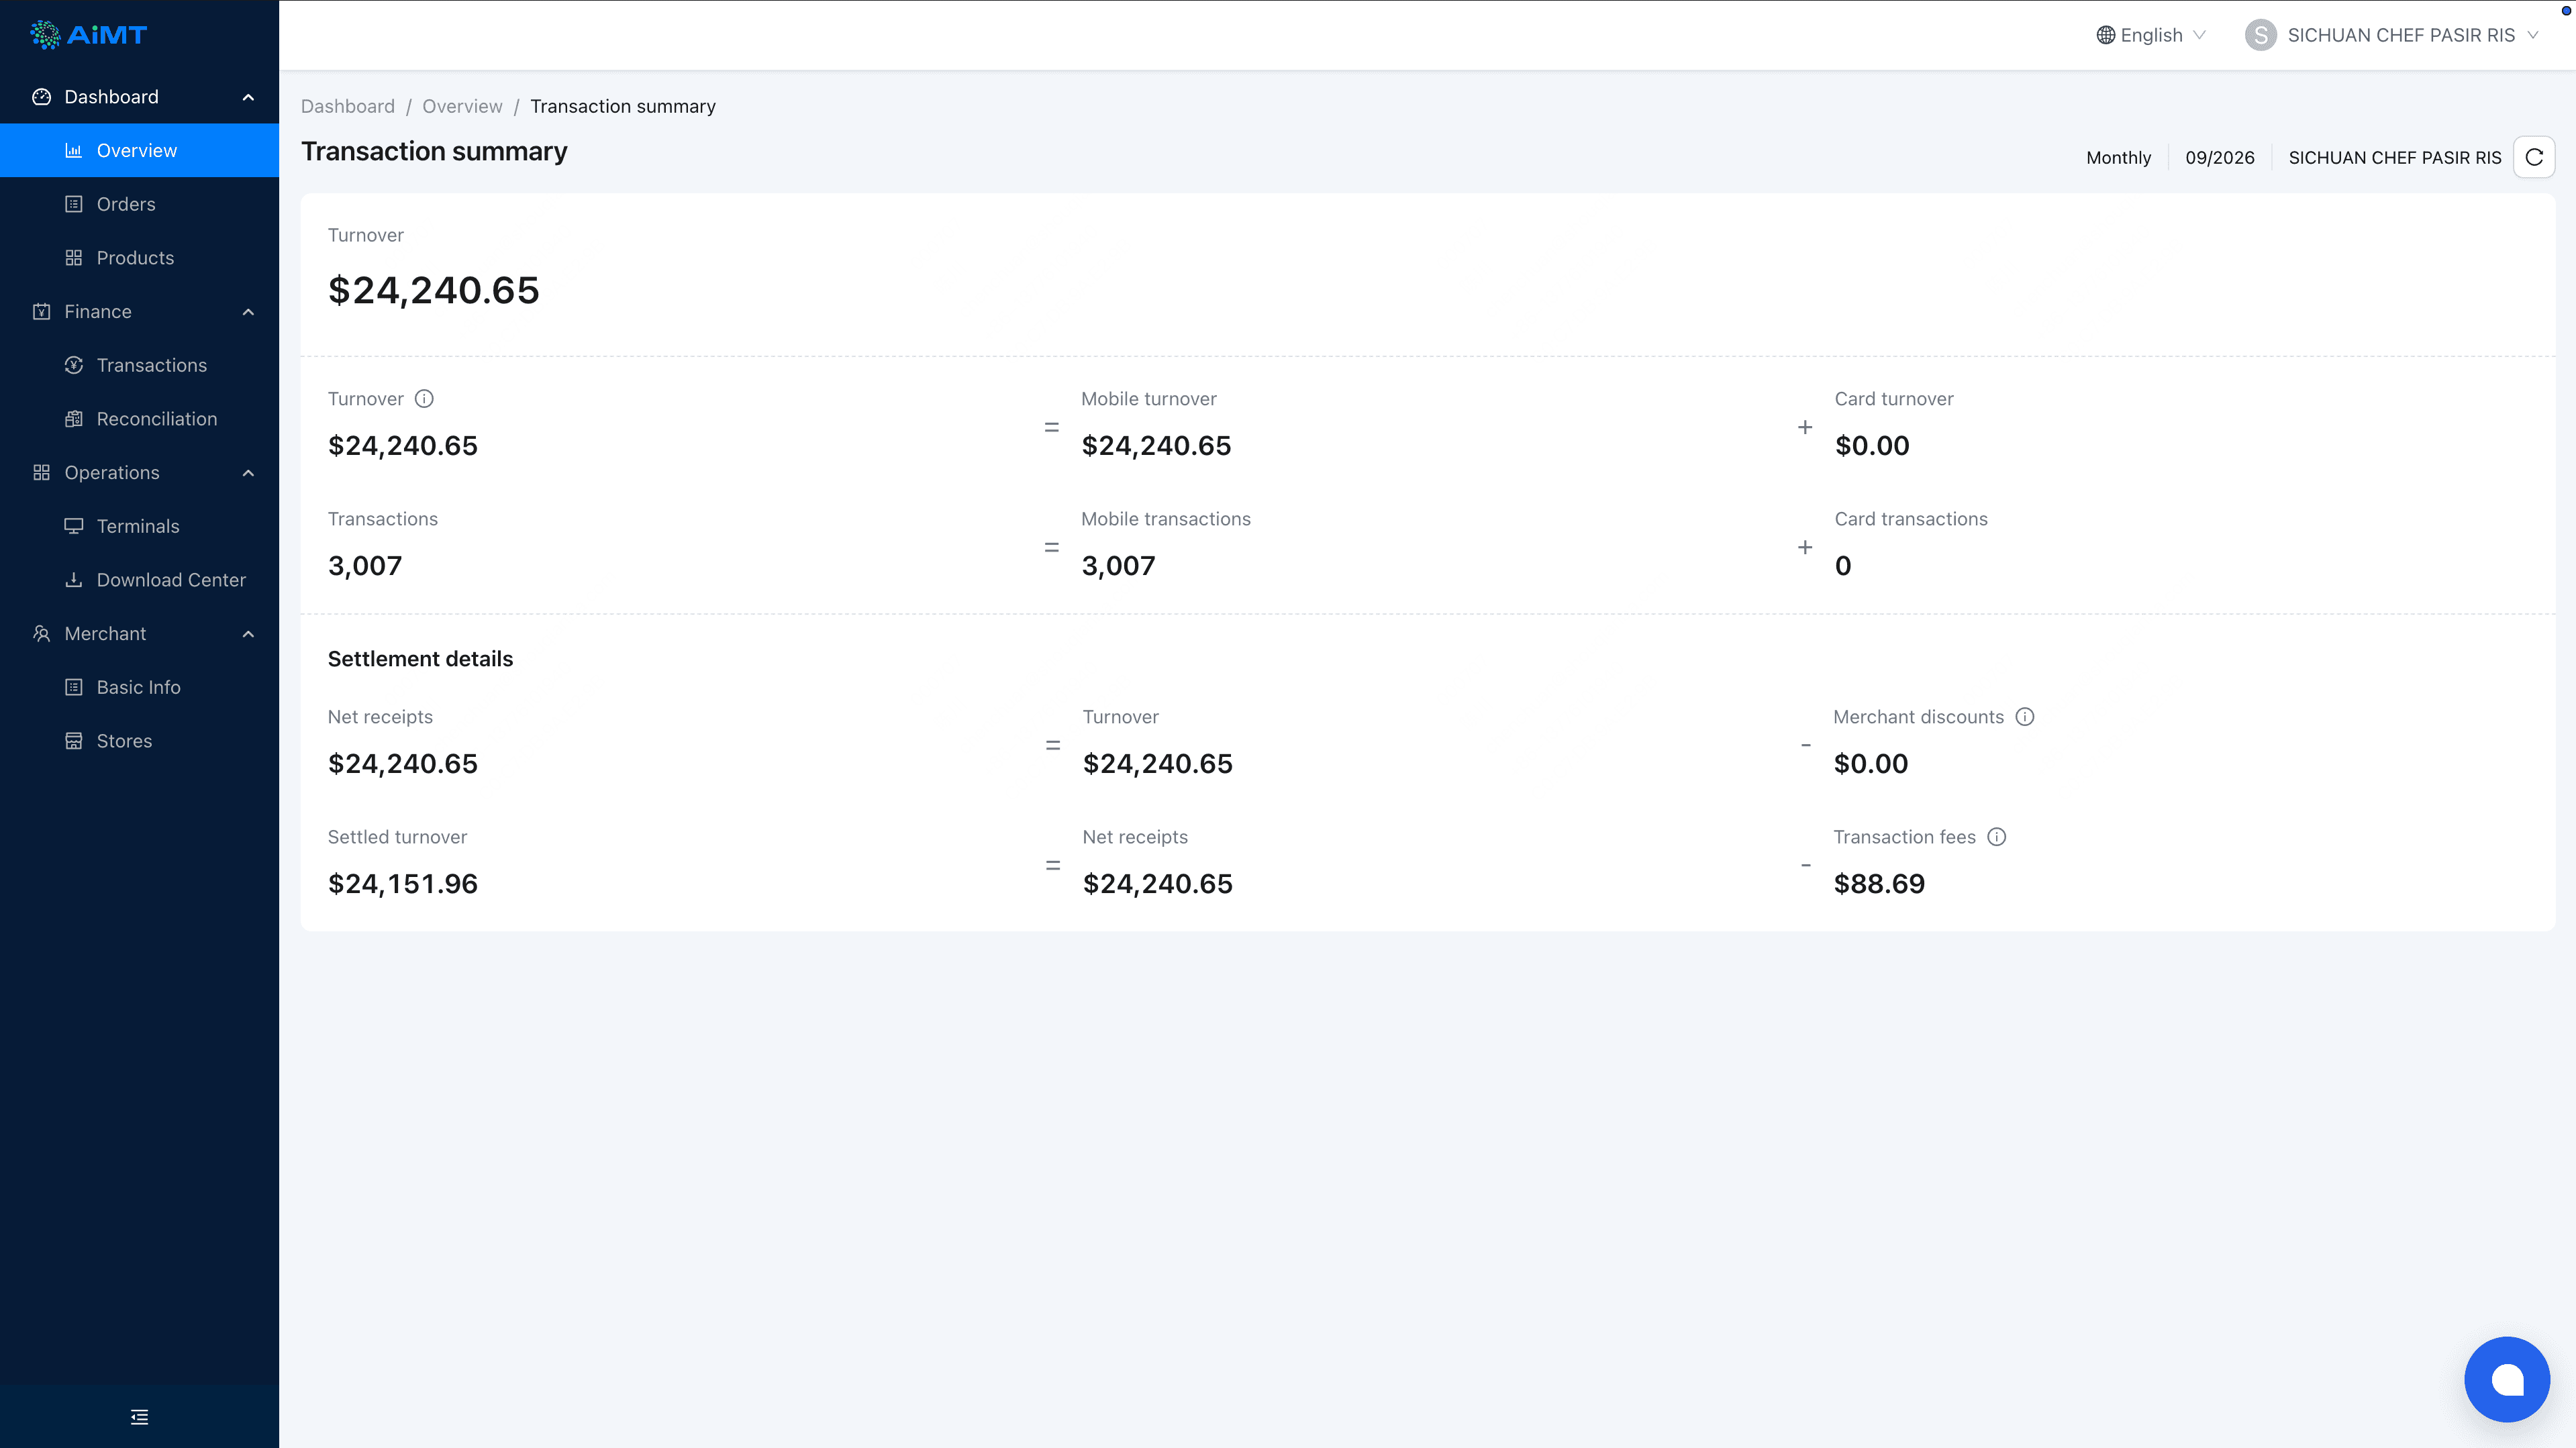The image size is (2576, 1448).
Task: Click the Reconciliation calculator icon
Action: tap(73, 419)
